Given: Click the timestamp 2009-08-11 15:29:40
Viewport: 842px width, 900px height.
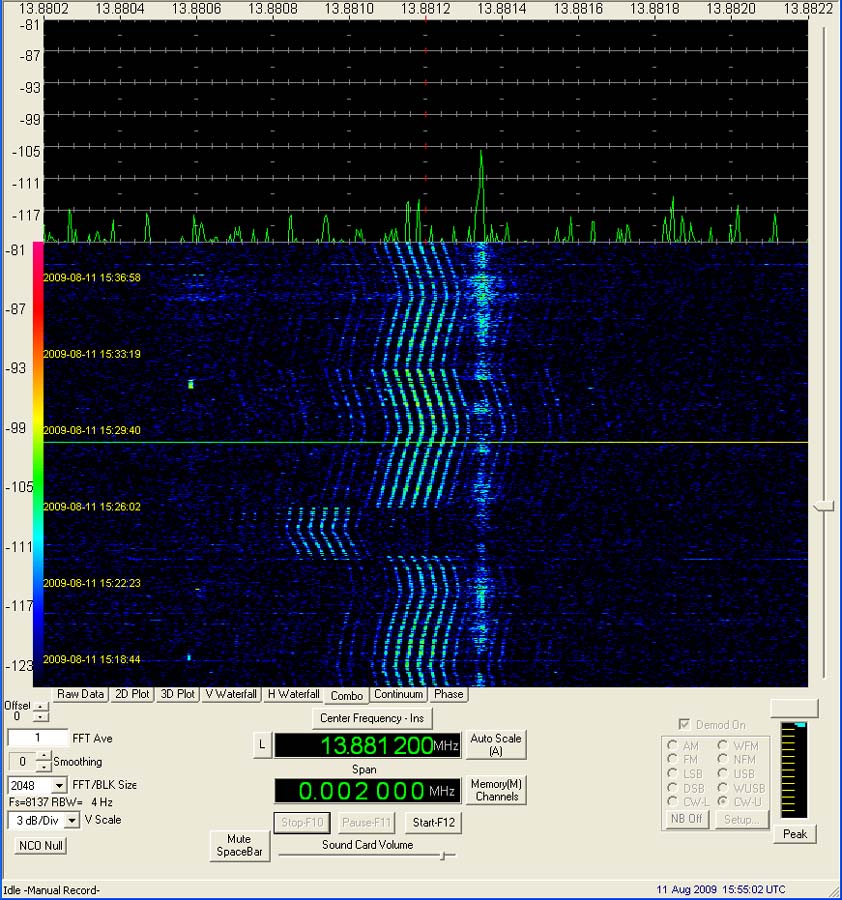Looking at the screenshot, I should 92,430.
